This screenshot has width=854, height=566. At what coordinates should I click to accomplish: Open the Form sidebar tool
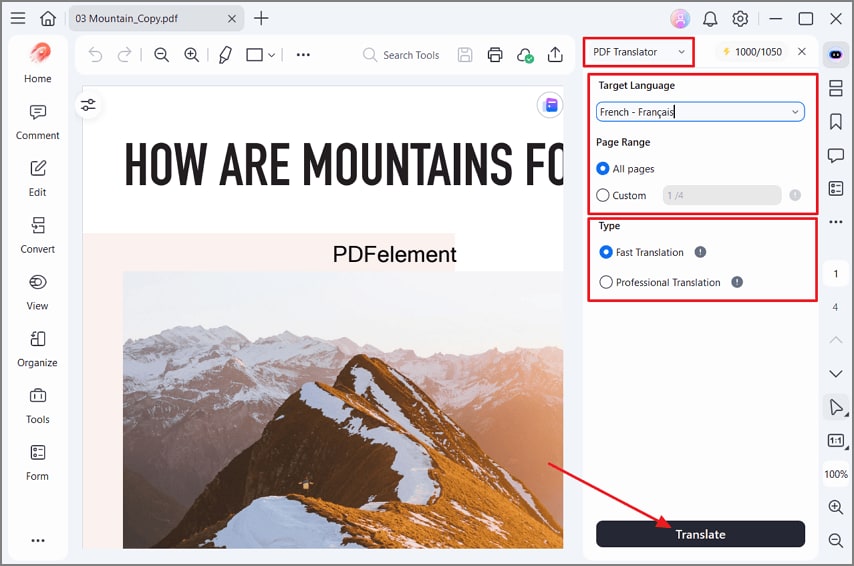tap(38, 462)
